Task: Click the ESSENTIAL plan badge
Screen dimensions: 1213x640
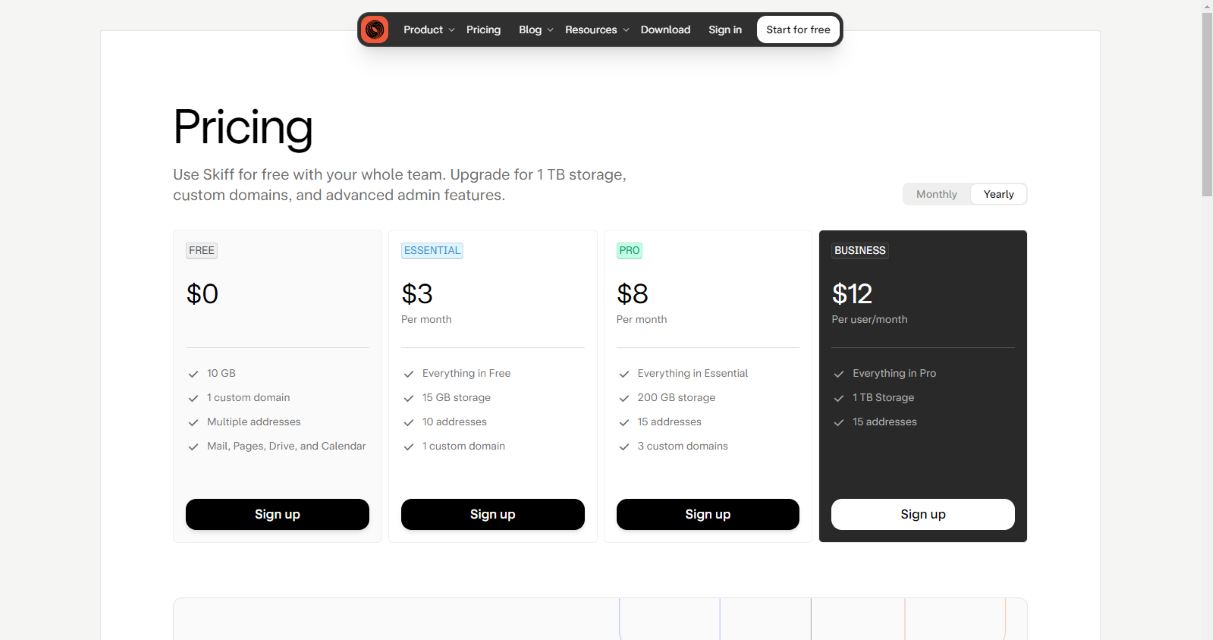Action: 432,250
